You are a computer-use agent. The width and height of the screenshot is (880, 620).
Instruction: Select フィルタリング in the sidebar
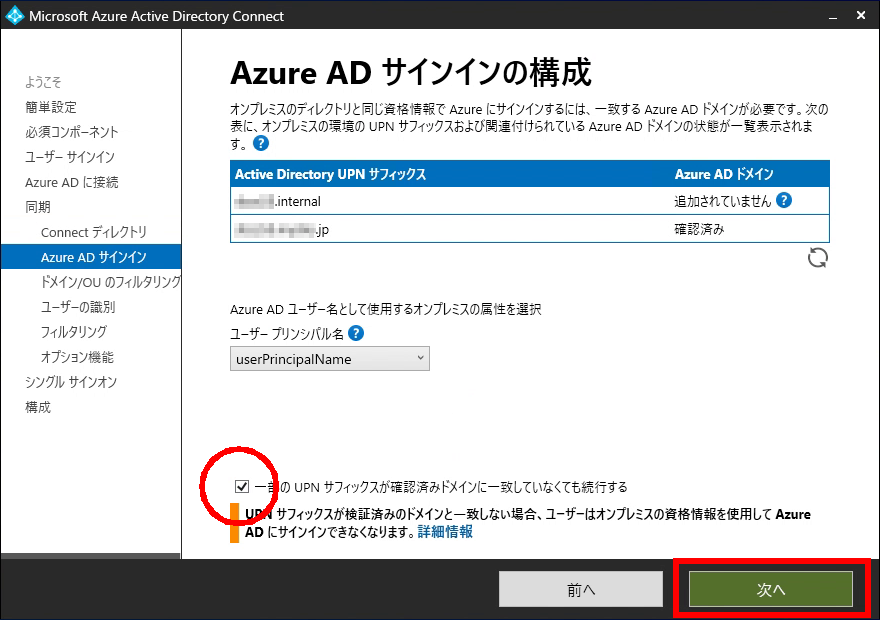pyautogui.click(x=74, y=332)
